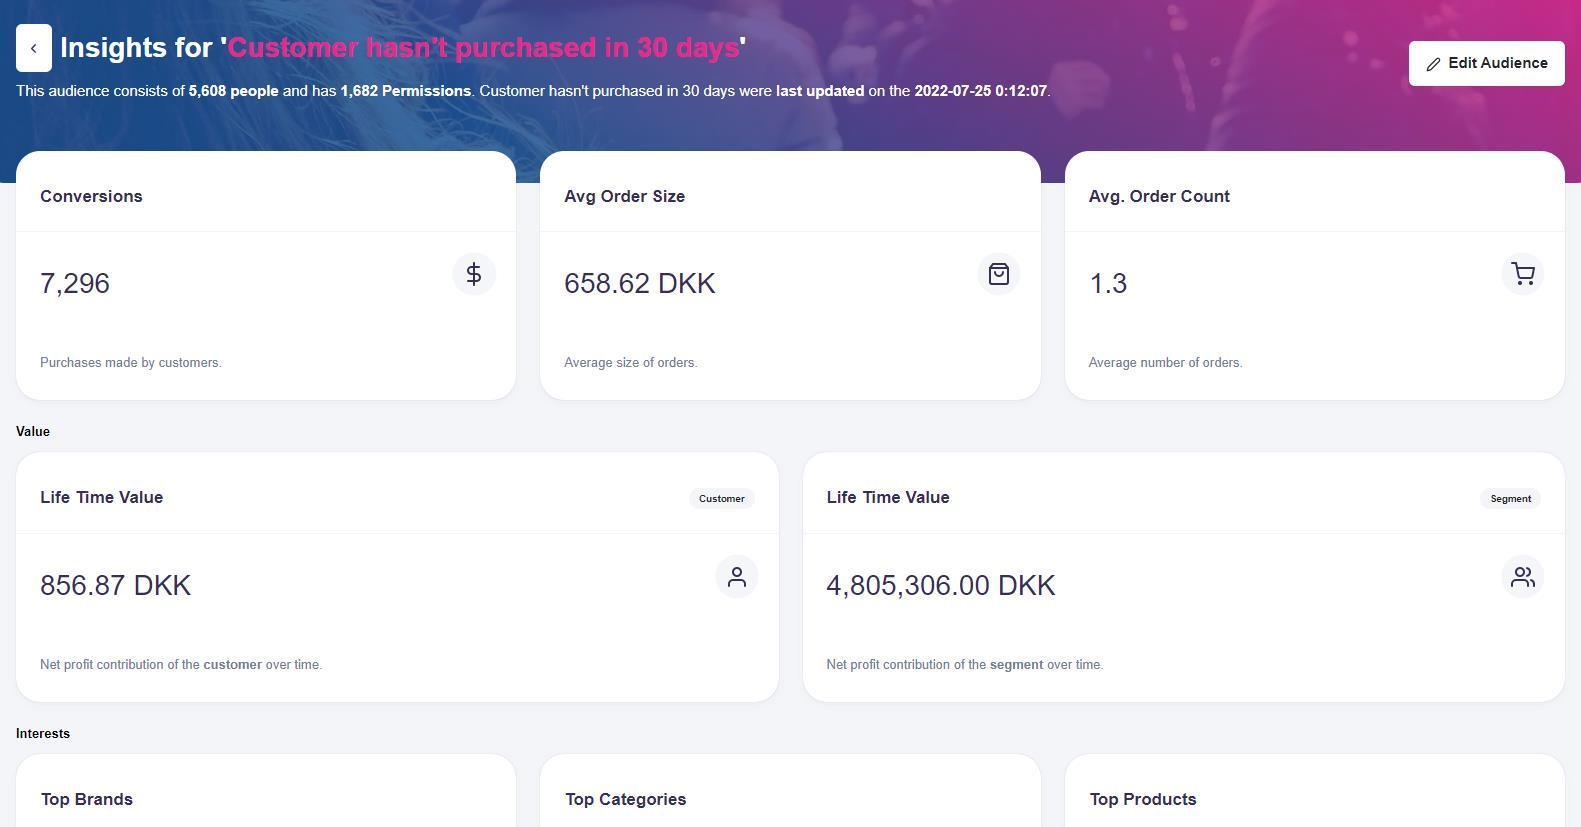Click the 4,805,306.00 DKK segment value
The height and width of the screenshot is (827, 1581).
[x=940, y=585]
